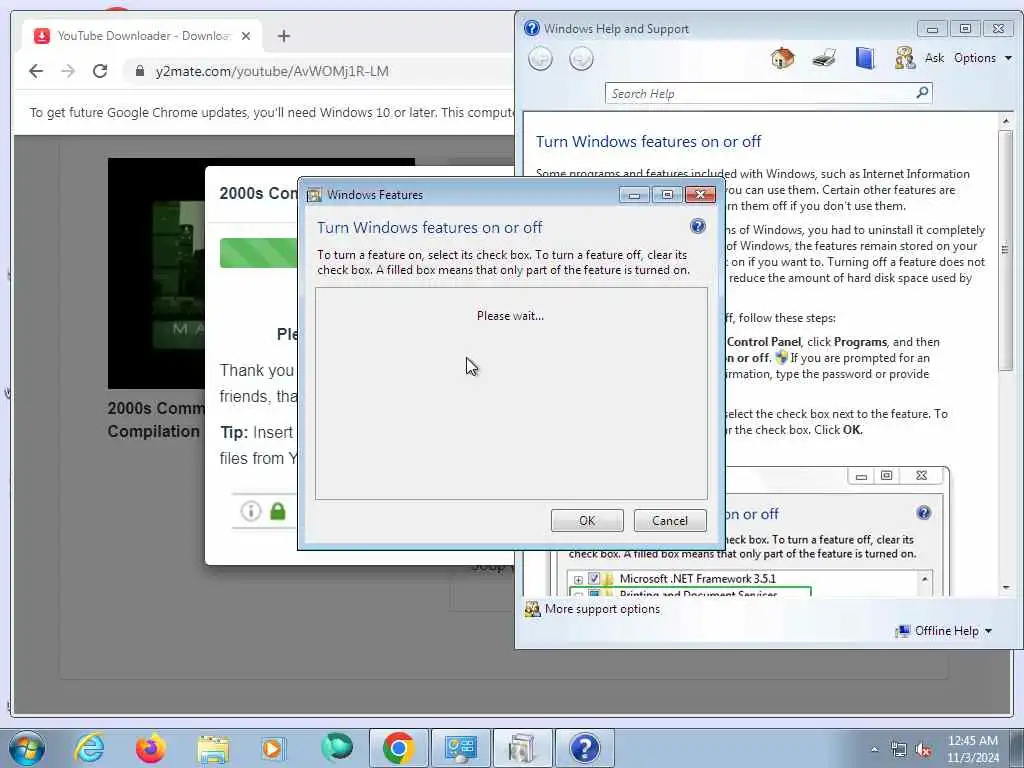Switch to Control Panel taskbar item
Screen dimensions: 1024x768
(460, 748)
